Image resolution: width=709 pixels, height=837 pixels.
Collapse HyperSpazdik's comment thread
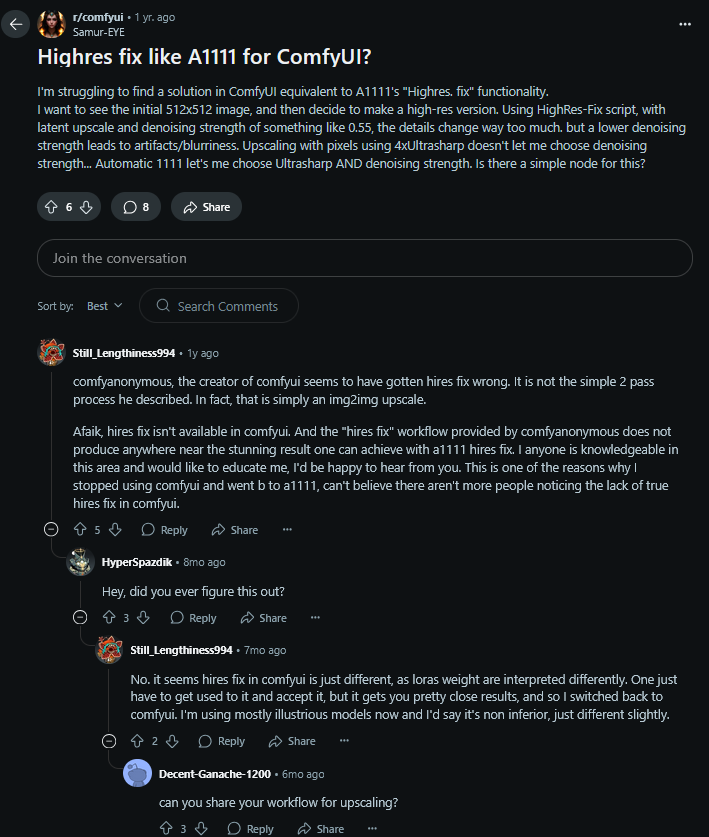pos(80,618)
